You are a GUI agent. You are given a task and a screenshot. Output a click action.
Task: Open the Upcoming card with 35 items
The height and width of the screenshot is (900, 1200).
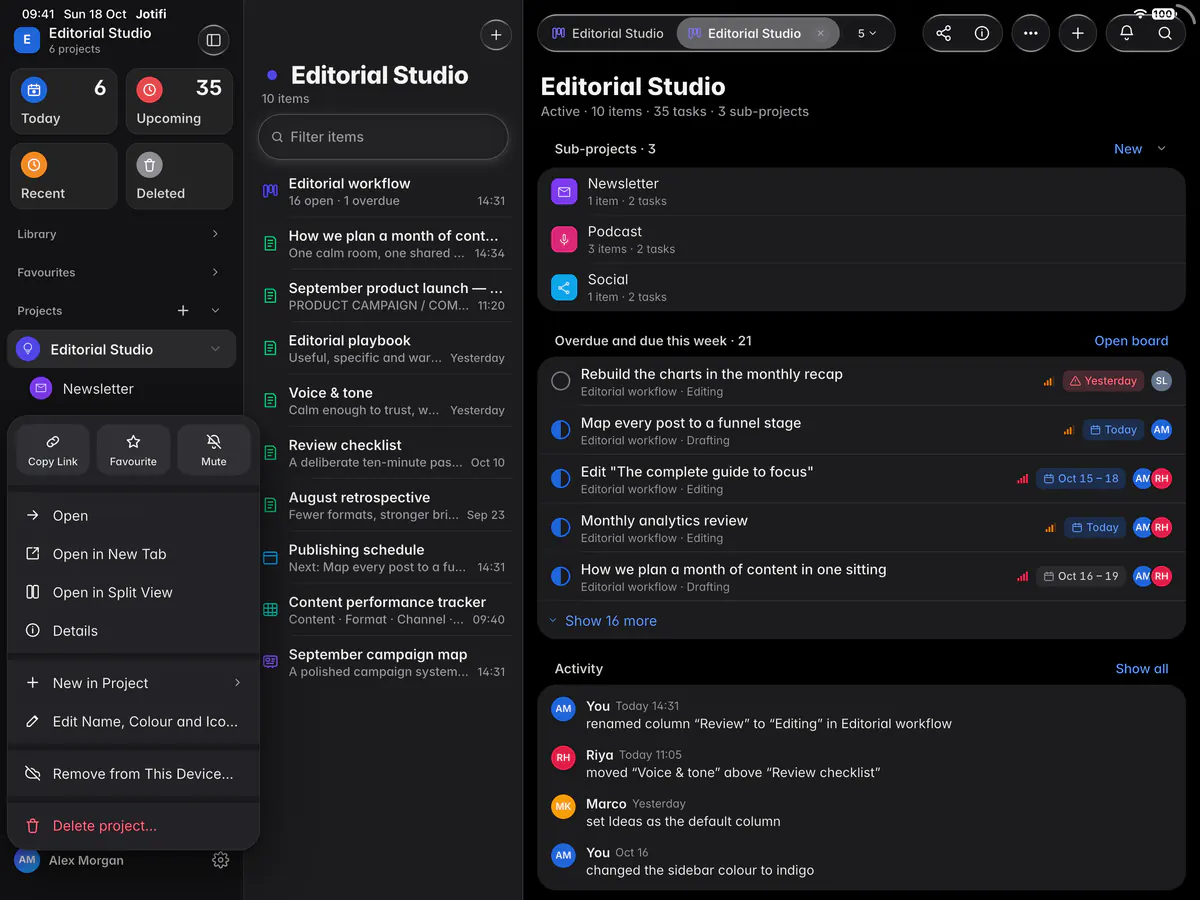pyautogui.click(x=179, y=102)
